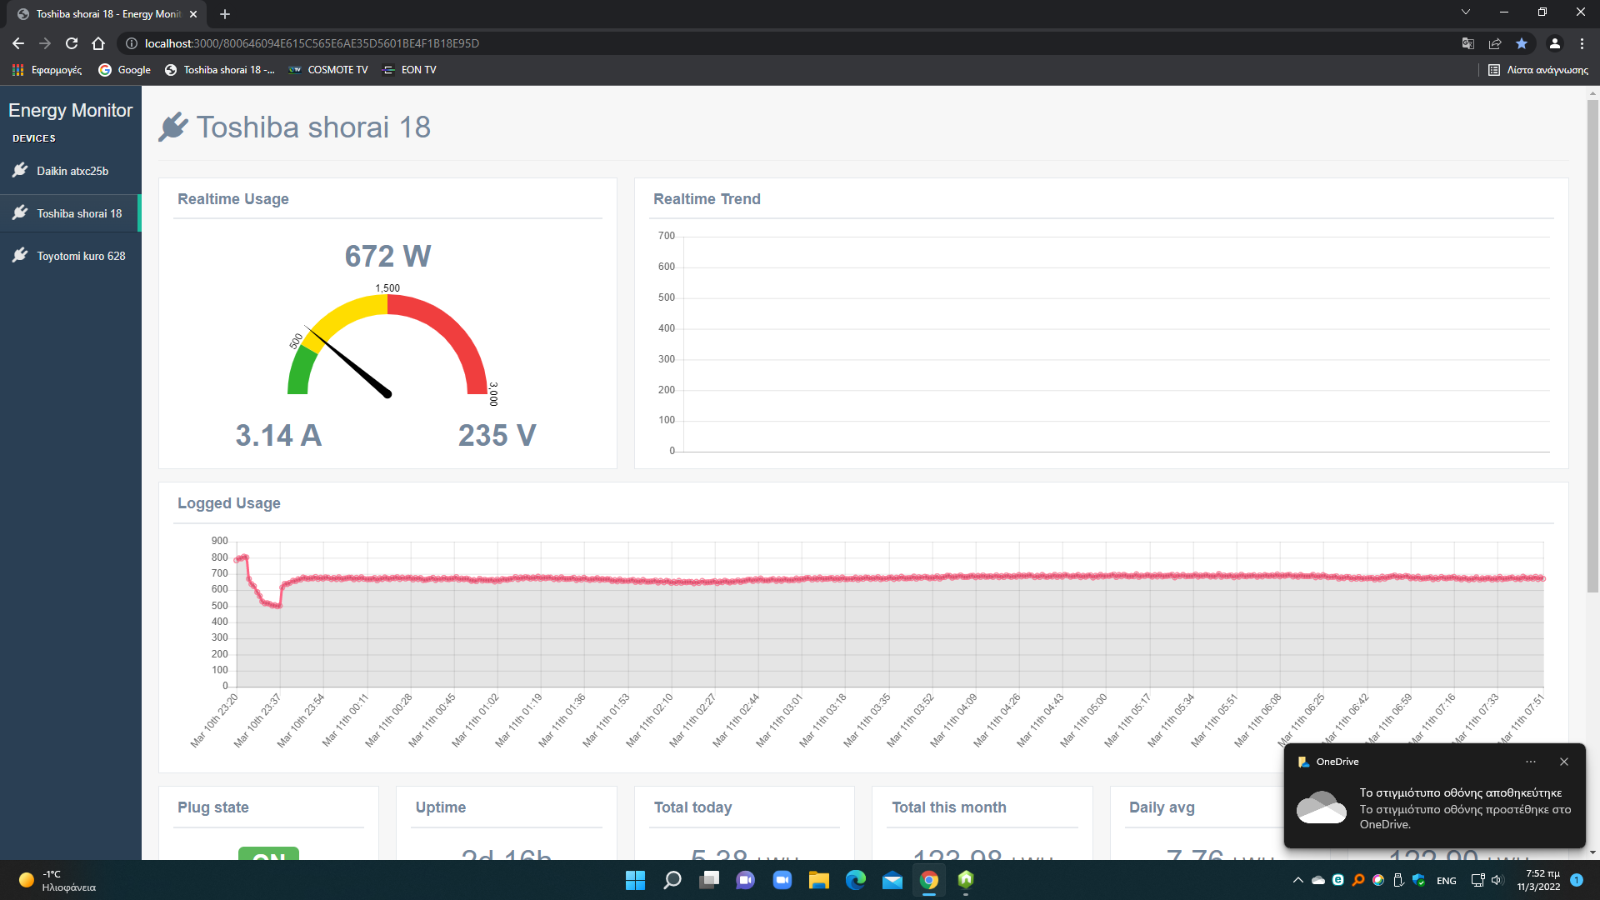
Task: Click the large plug icon in page header
Action: coord(173,127)
